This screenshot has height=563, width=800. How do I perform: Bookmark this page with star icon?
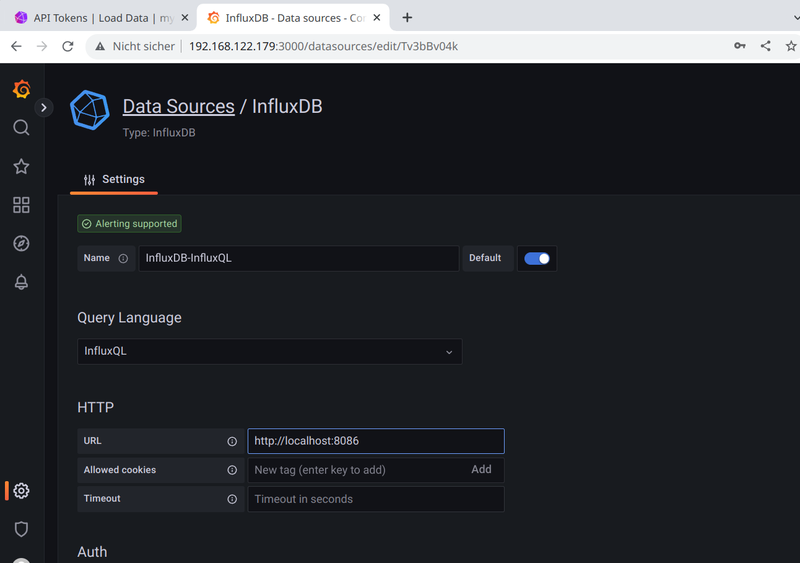(791, 46)
